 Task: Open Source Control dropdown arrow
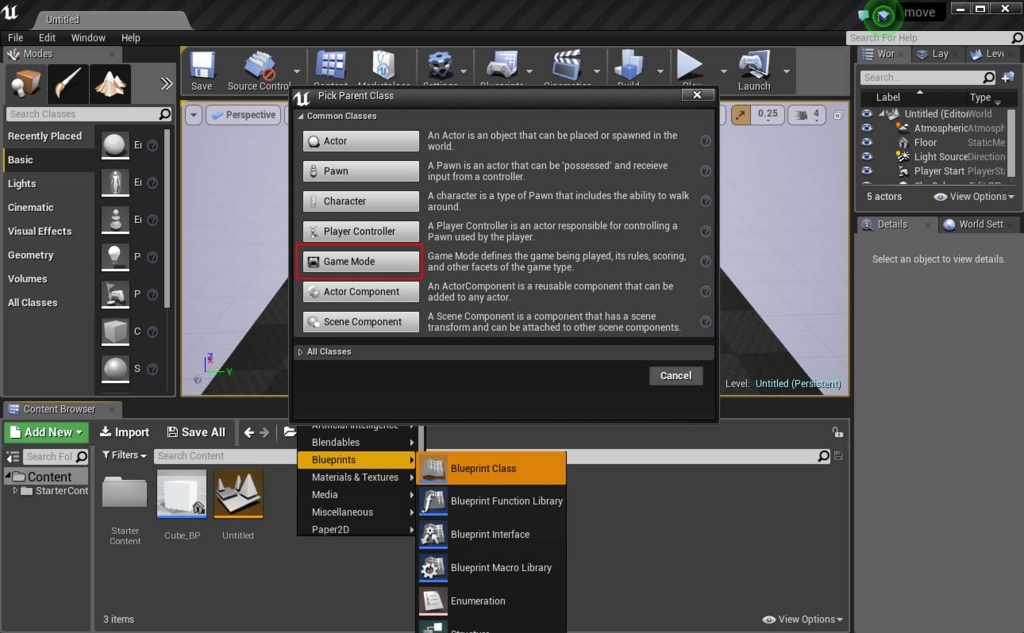(297, 71)
